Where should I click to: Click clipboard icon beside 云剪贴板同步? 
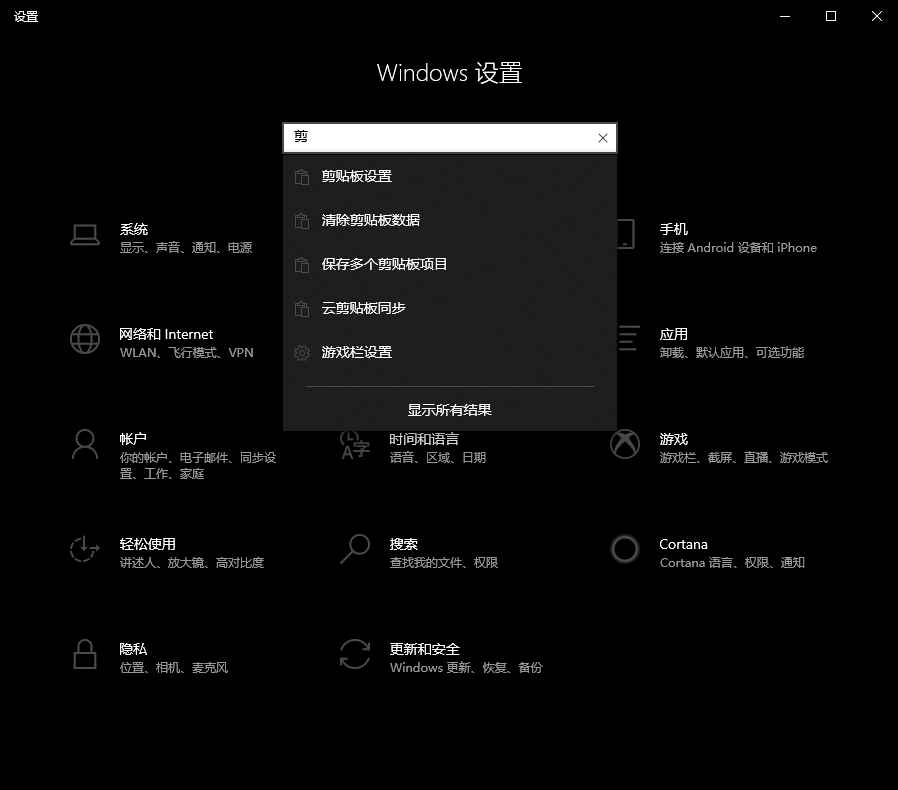pos(302,309)
